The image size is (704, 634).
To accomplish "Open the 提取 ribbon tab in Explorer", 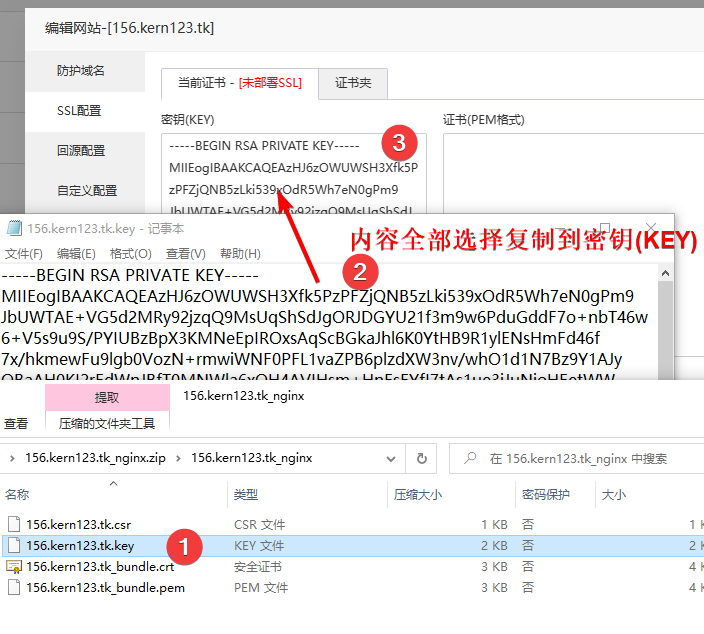I will click(107, 397).
